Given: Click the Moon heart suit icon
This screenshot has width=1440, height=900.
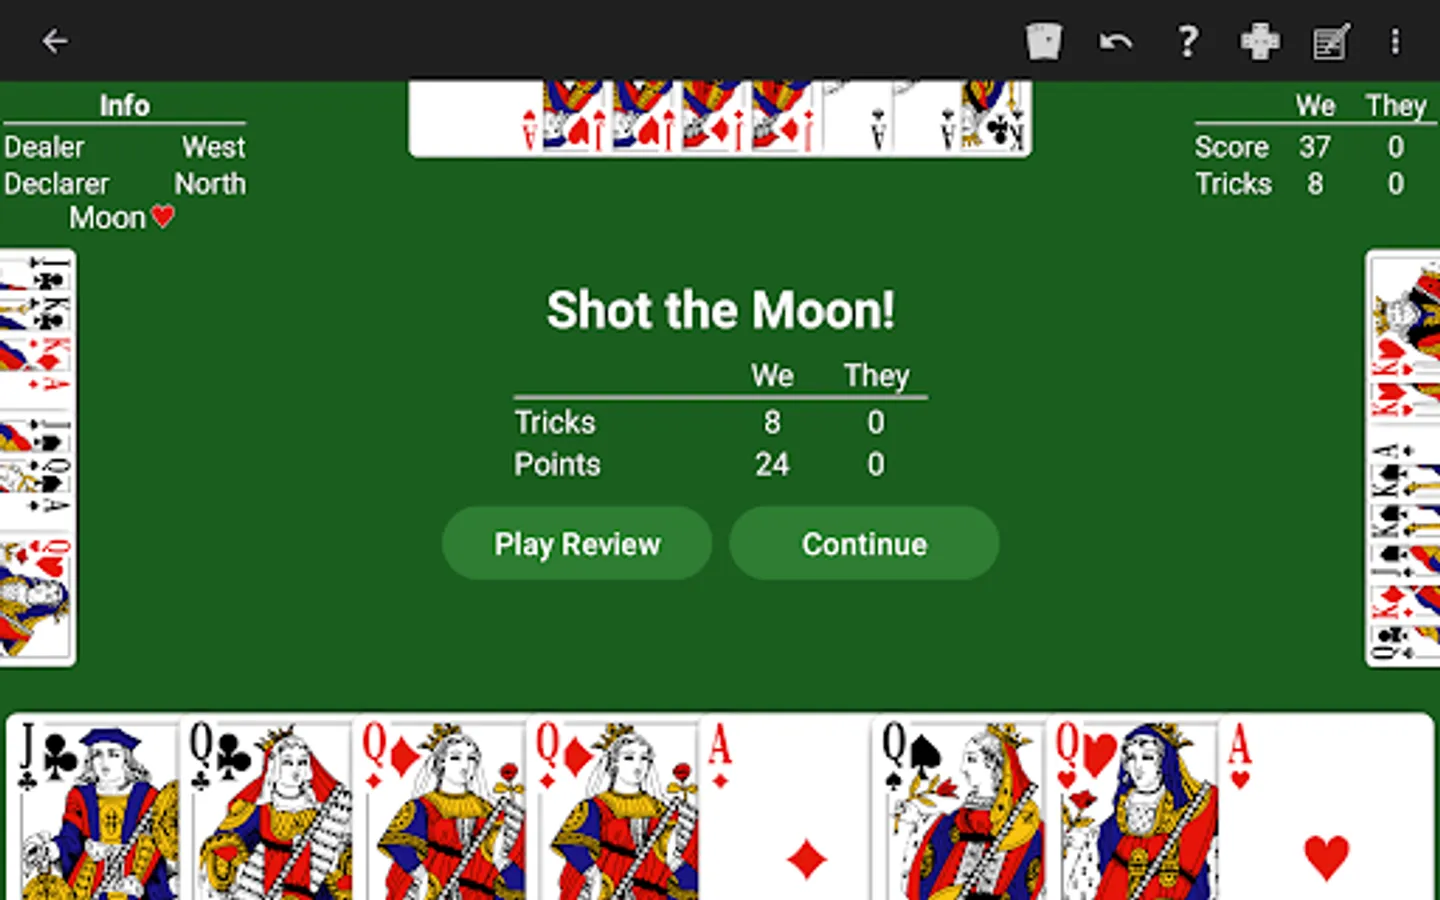Looking at the screenshot, I should pyautogui.click(x=163, y=215).
